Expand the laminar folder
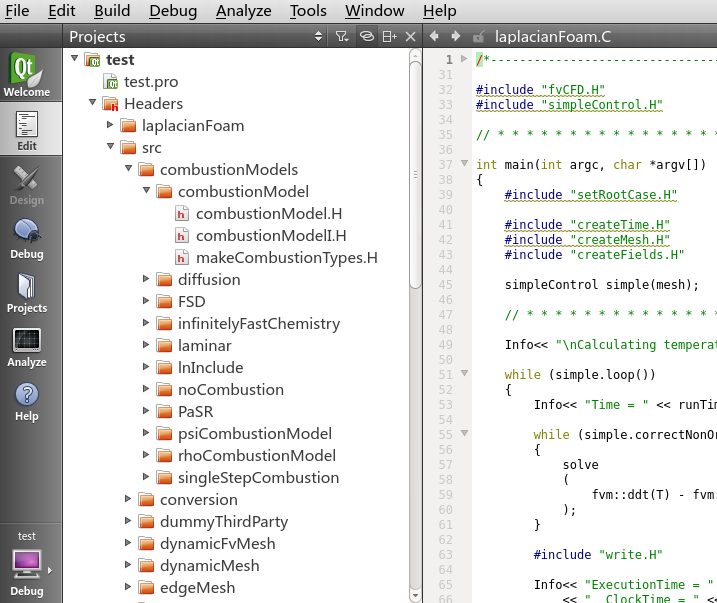The image size is (717, 603). (146, 344)
